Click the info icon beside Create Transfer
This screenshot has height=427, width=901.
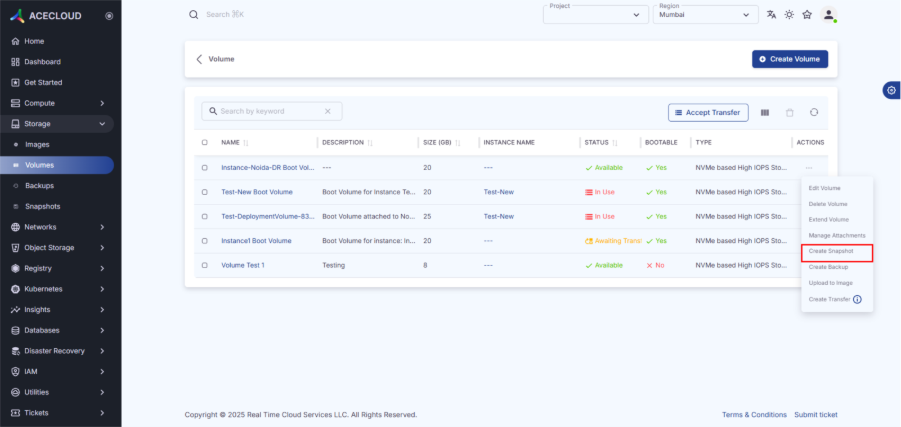(x=857, y=299)
